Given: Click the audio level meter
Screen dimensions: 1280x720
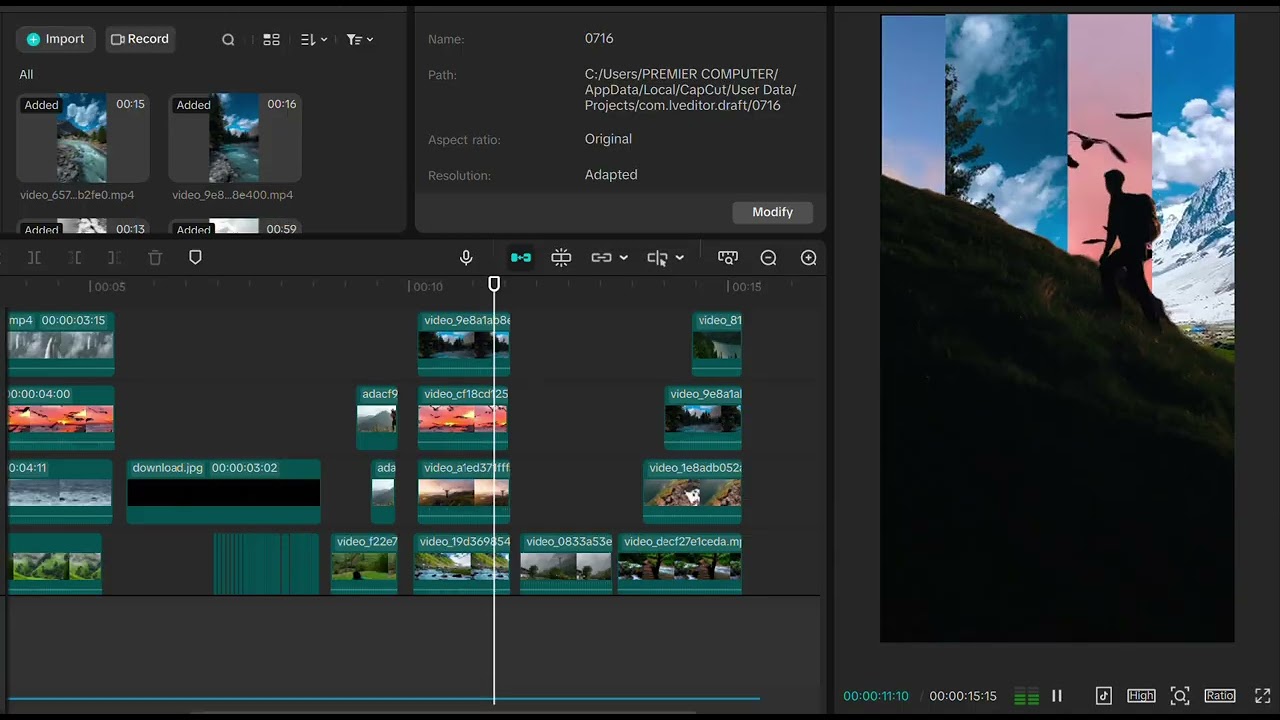Looking at the screenshot, I should (x=1026, y=696).
